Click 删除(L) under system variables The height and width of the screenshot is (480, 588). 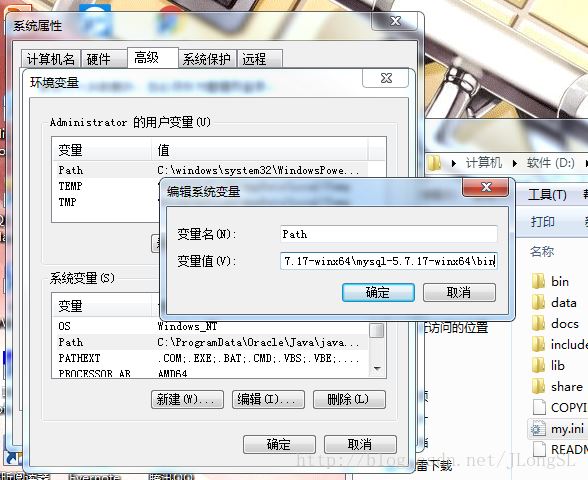tap(349, 399)
